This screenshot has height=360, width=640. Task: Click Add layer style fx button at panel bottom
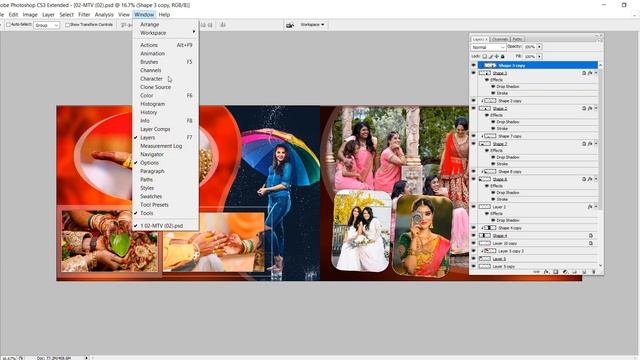[546, 271]
